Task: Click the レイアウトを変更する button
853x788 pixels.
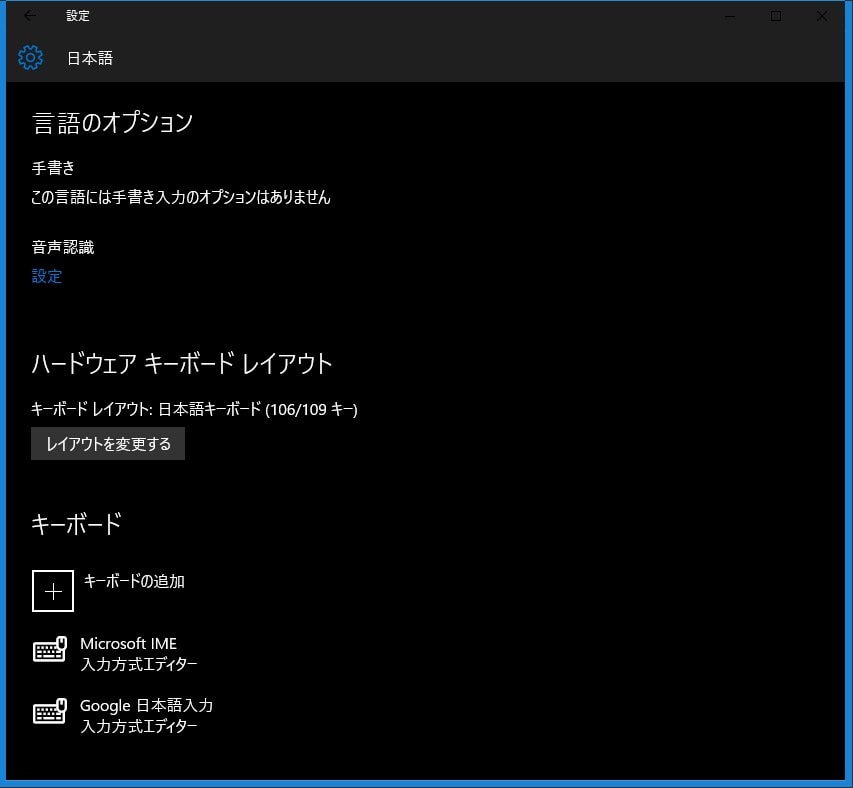Action: [x=108, y=444]
